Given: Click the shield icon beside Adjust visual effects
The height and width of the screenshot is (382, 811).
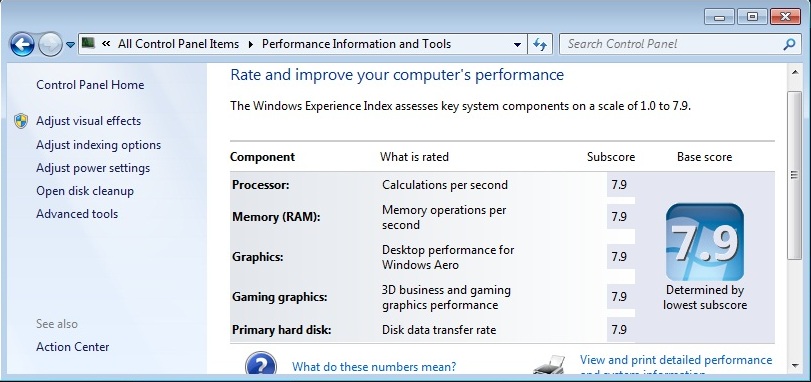Looking at the screenshot, I should pos(21,121).
